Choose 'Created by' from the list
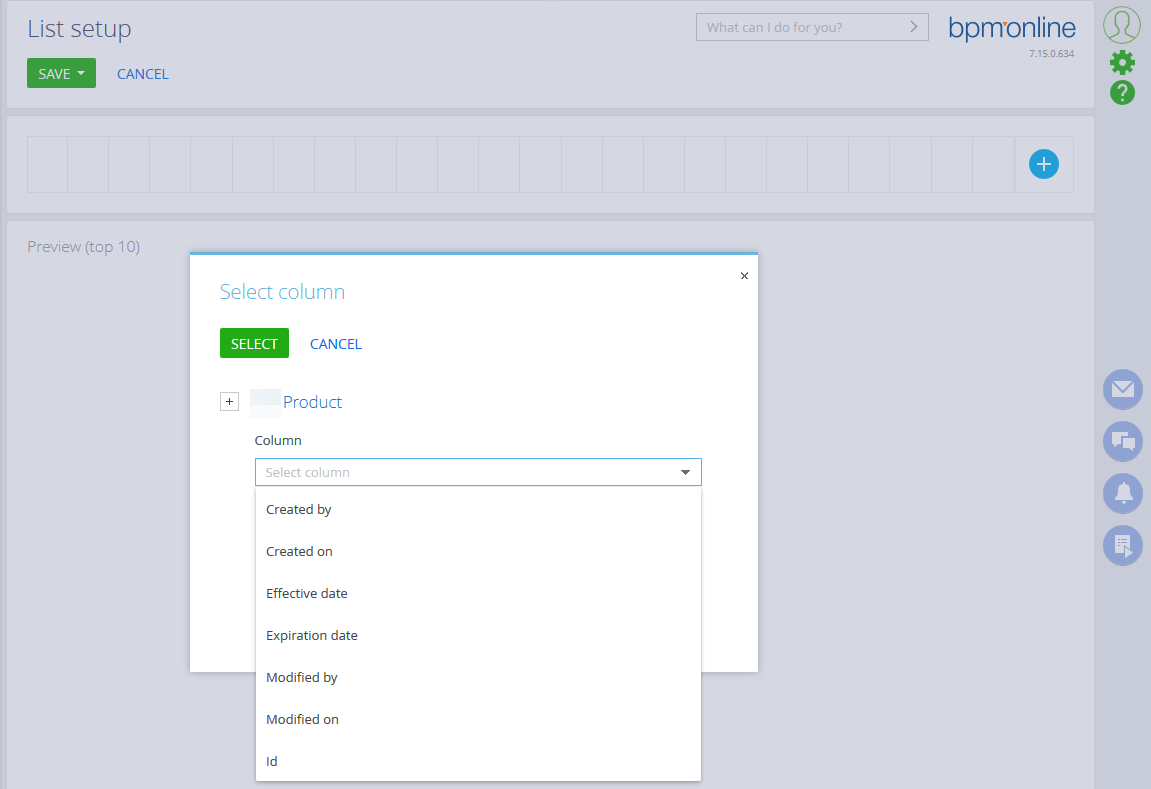The width and height of the screenshot is (1151, 789). (x=478, y=509)
